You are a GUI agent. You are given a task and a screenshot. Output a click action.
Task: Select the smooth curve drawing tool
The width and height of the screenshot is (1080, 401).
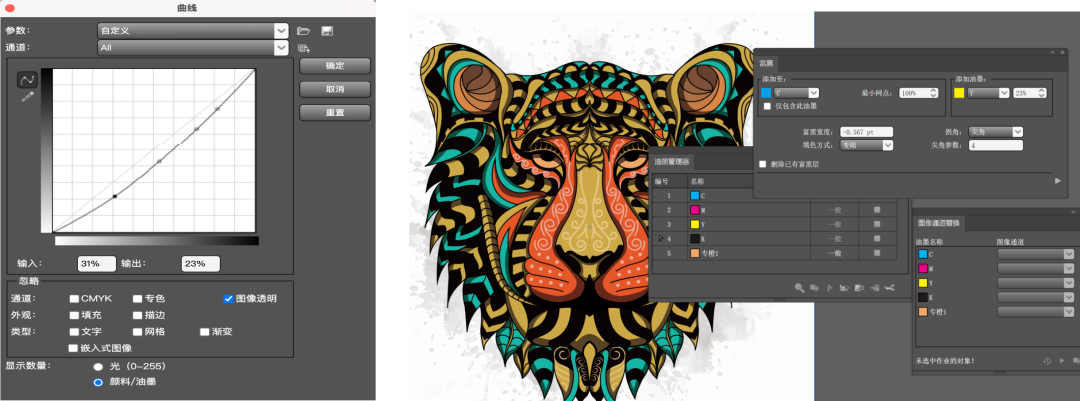click(28, 80)
